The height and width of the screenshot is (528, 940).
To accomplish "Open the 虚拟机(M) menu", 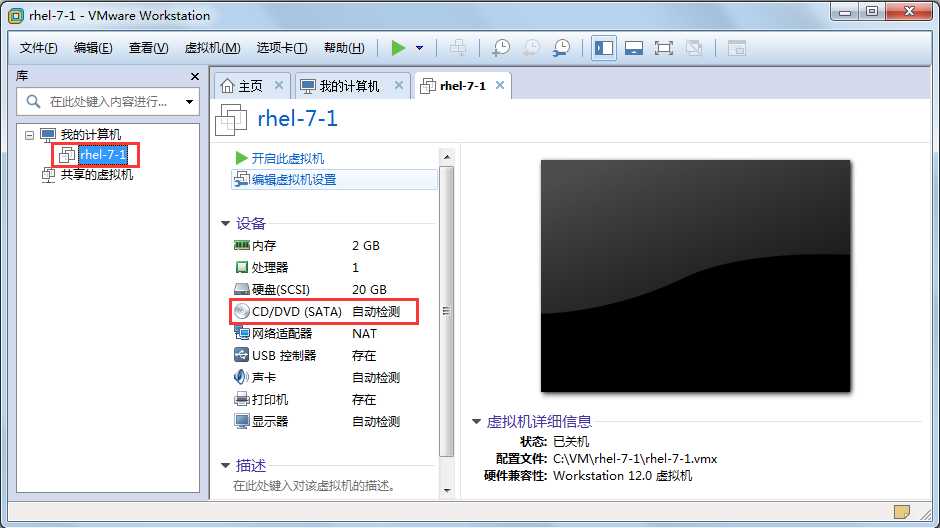I will click(x=212, y=47).
